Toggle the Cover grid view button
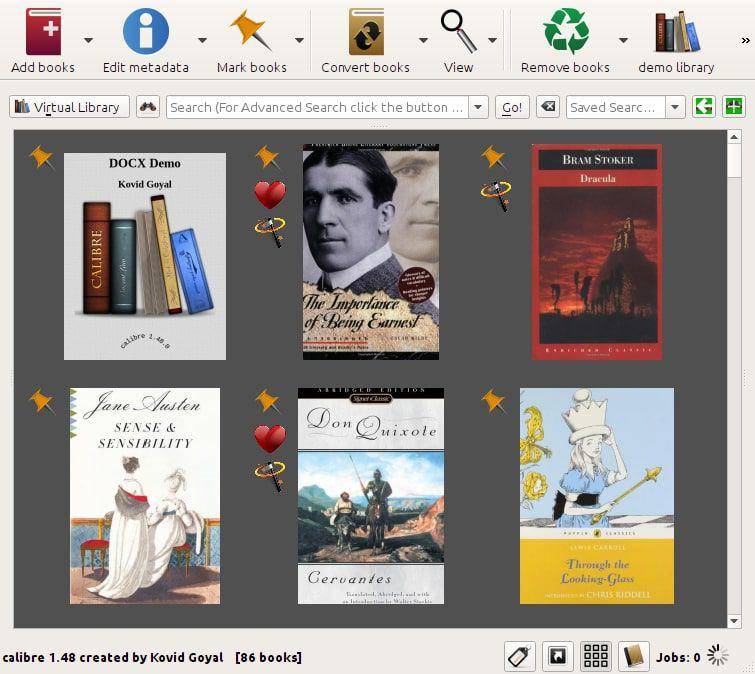The width and height of the screenshot is (755, 674). (x=596, y=656)
